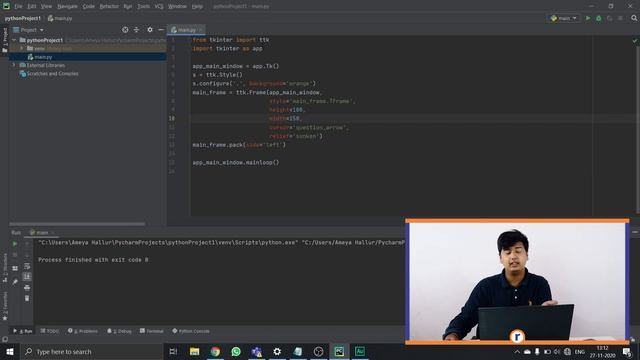Click pythonProject1 breadcrumb in navigation bar
The height and width of the screenshot is (360, 640).
(x=22, y=18)
